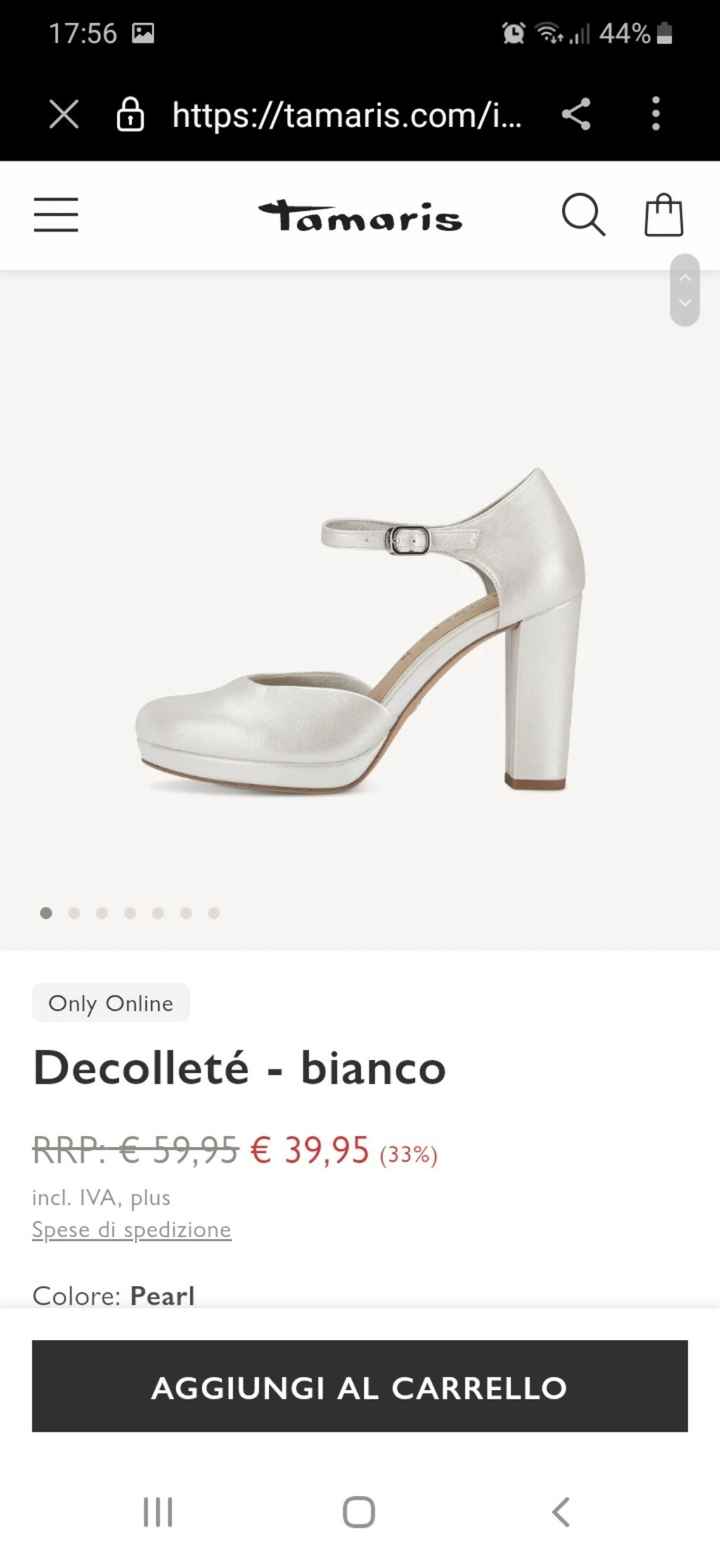Click Aggiungi al carrello button
Screen dimensions: 720x1560
(x=360, y=1386)
